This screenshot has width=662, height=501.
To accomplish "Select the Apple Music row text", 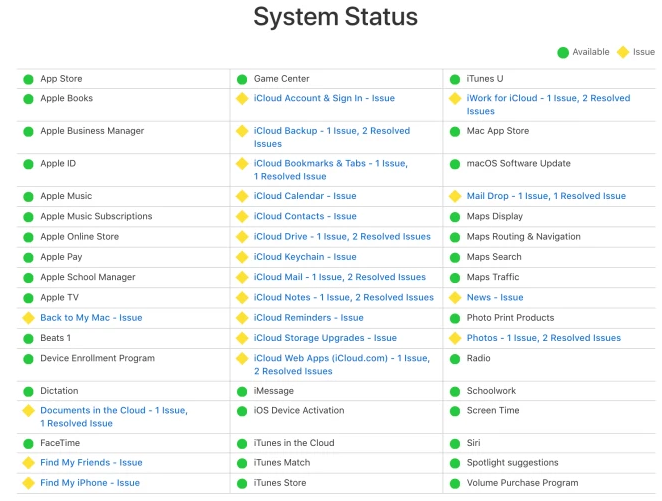I will (66, 196).
